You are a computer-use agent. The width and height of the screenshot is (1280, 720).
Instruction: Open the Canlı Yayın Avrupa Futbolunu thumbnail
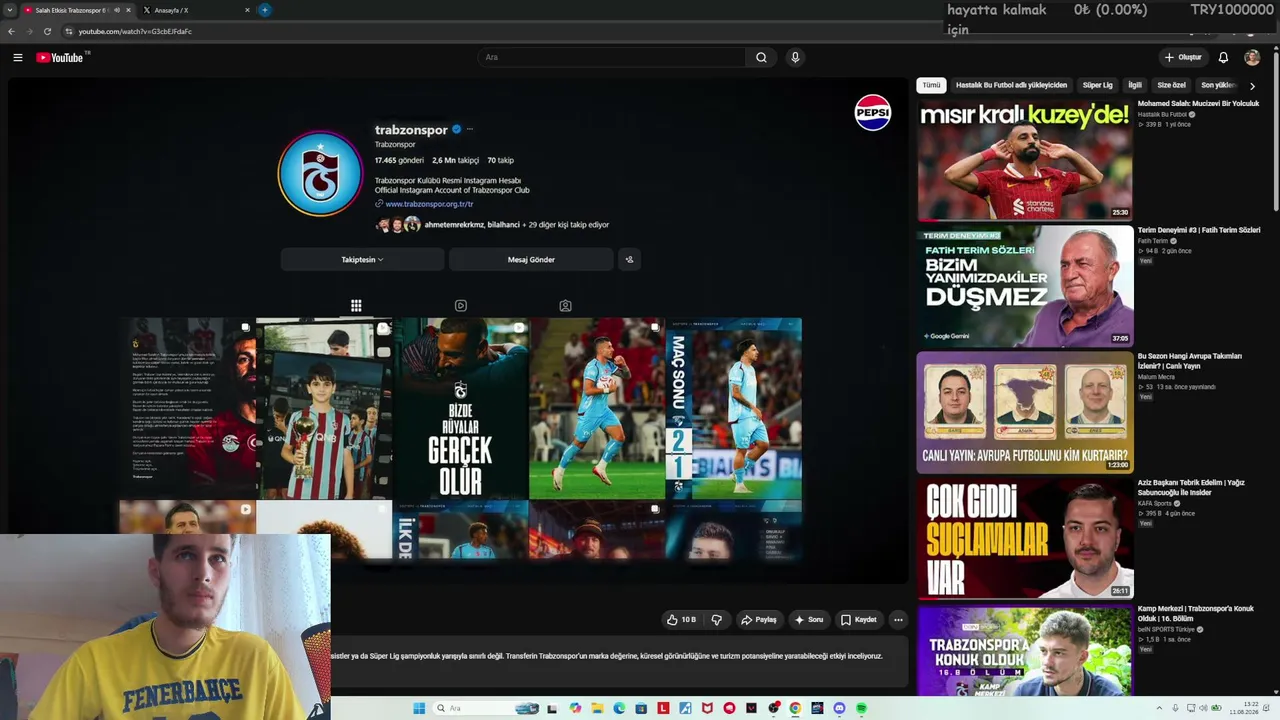(1025, 413)
